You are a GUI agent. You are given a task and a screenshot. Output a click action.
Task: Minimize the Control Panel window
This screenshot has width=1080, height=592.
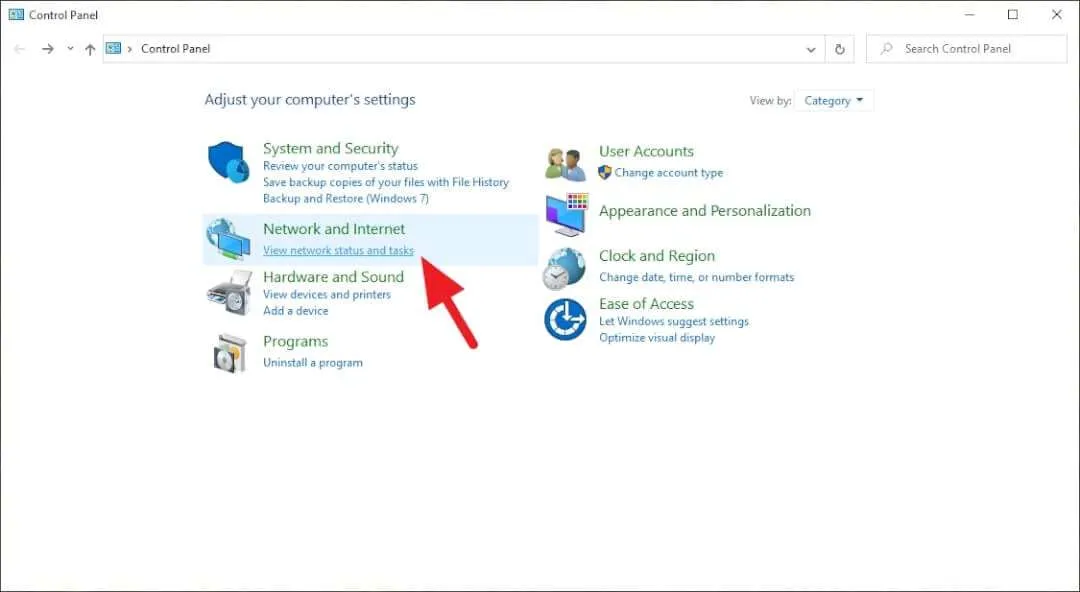coord(970,14)
